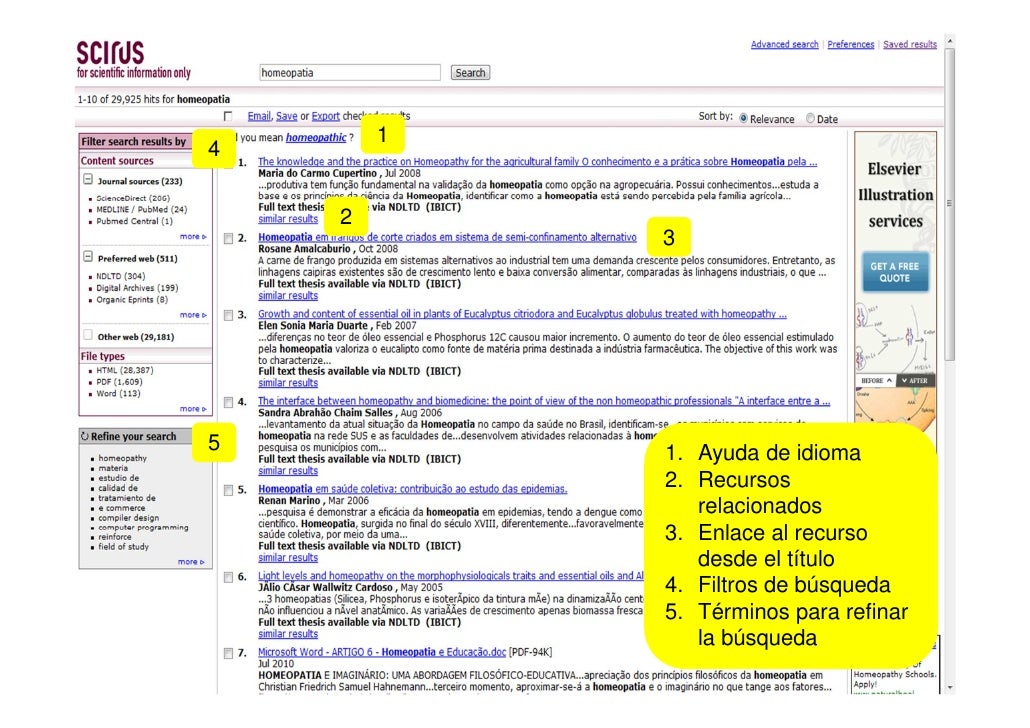Click the homeopathic spelling suggestion
Screen dimensions: 1030x728
(315, 138)
